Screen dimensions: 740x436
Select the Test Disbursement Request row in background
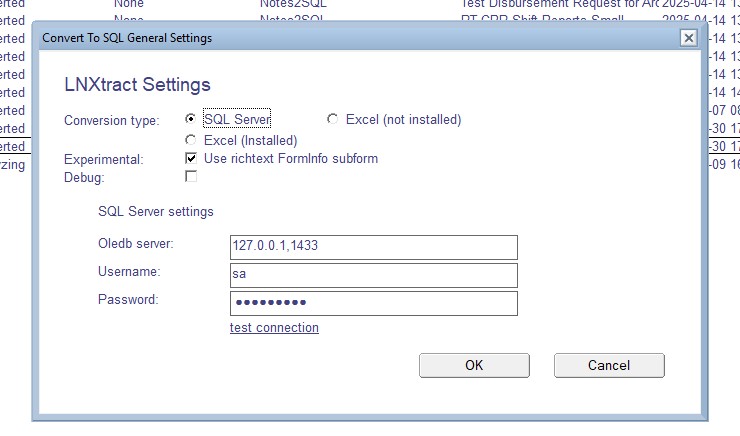[x=560, y=4]
